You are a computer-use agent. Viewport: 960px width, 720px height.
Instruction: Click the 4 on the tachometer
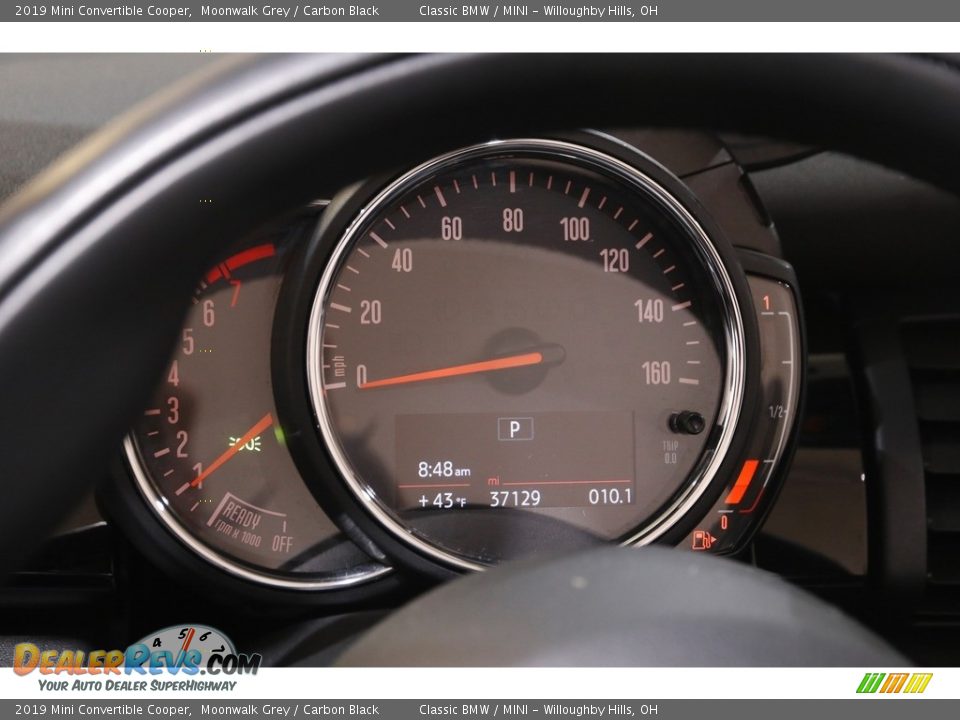174,373
